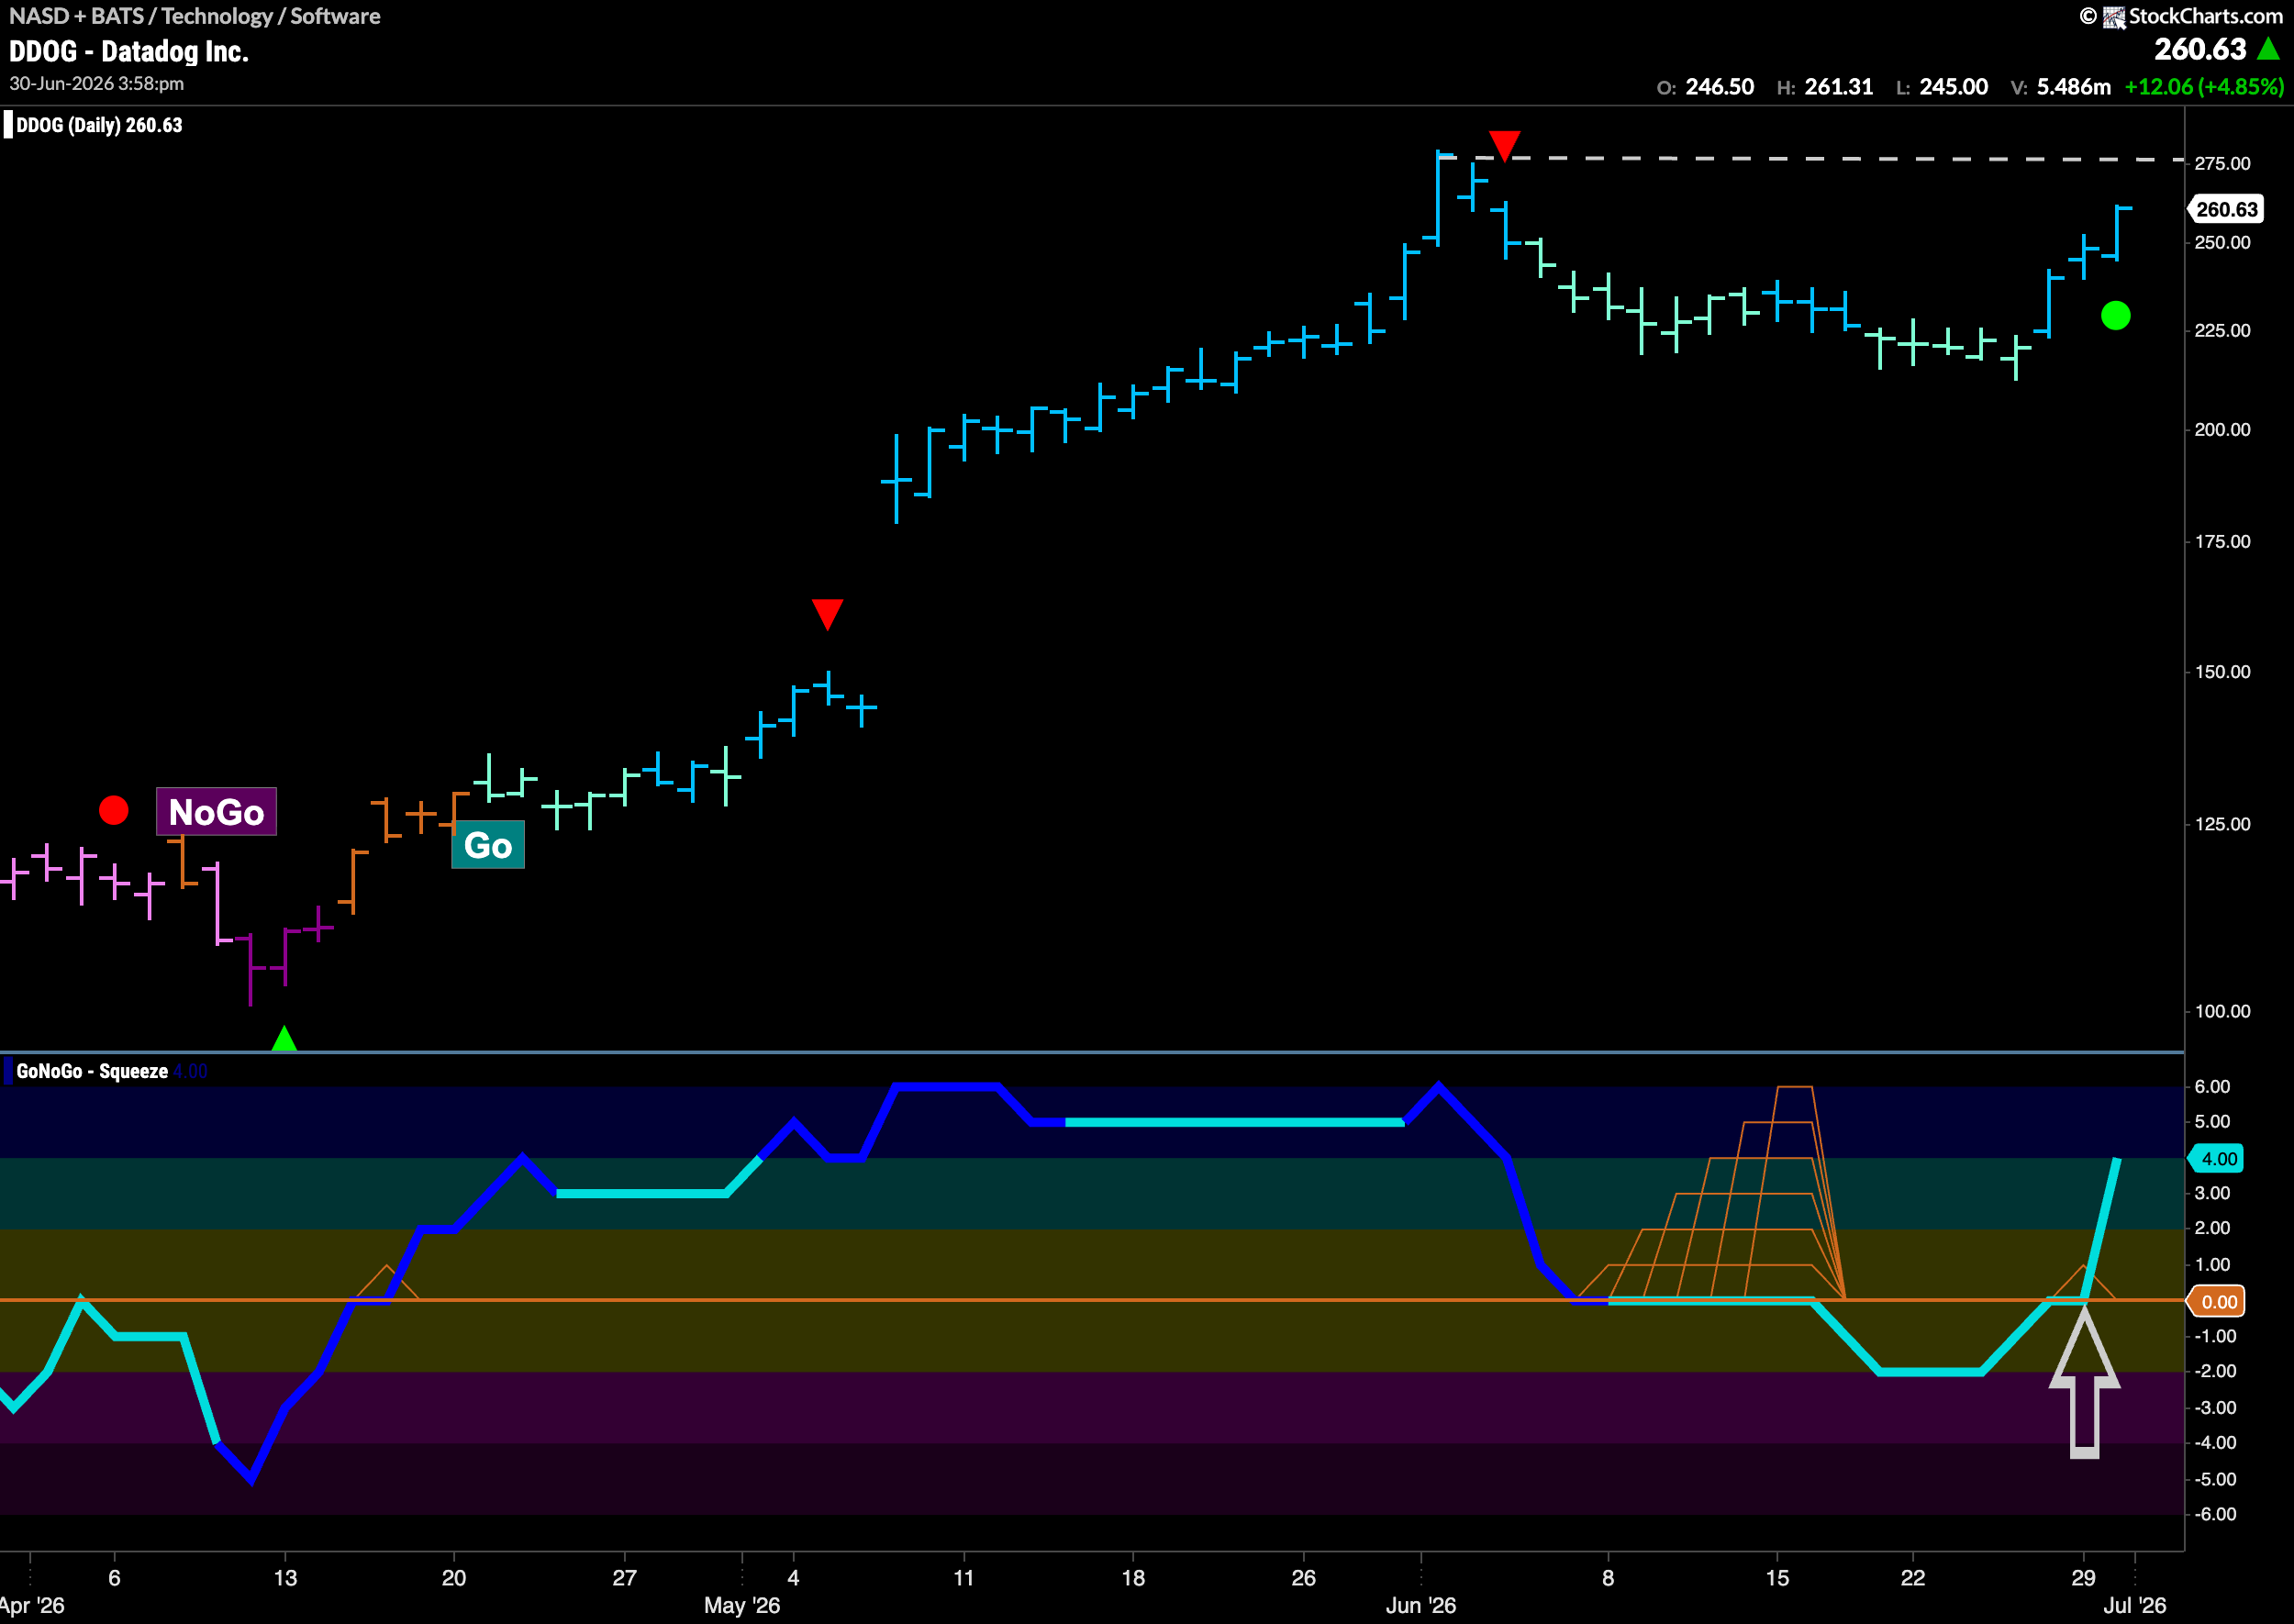2294x1624 pixels.
Task: Click the DDOG (Daily) 260.63 legend
Action: [99, 125]
